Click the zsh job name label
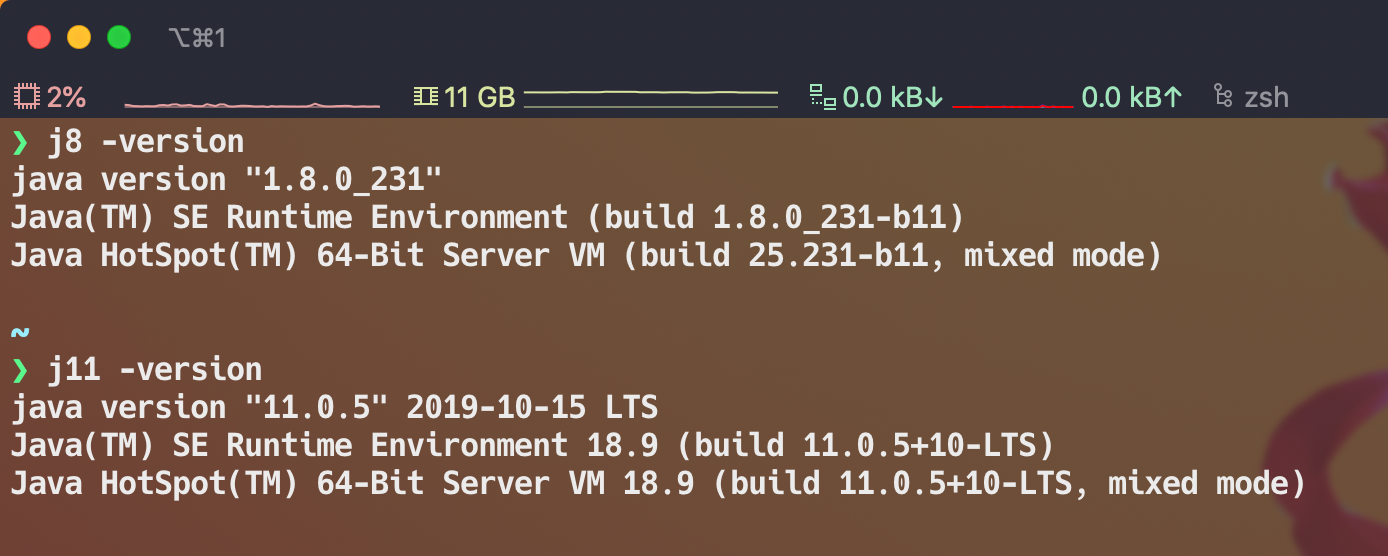 1266,97
